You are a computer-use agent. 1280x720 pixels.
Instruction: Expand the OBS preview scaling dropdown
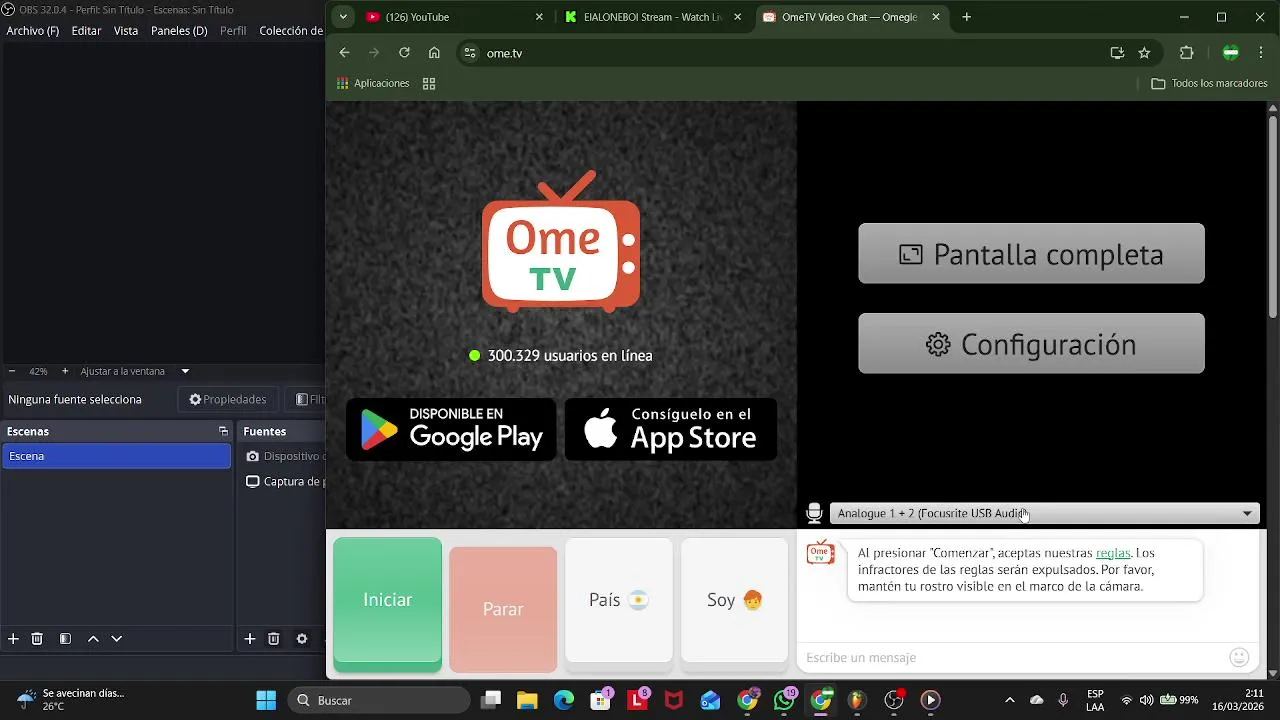point(185,371)
